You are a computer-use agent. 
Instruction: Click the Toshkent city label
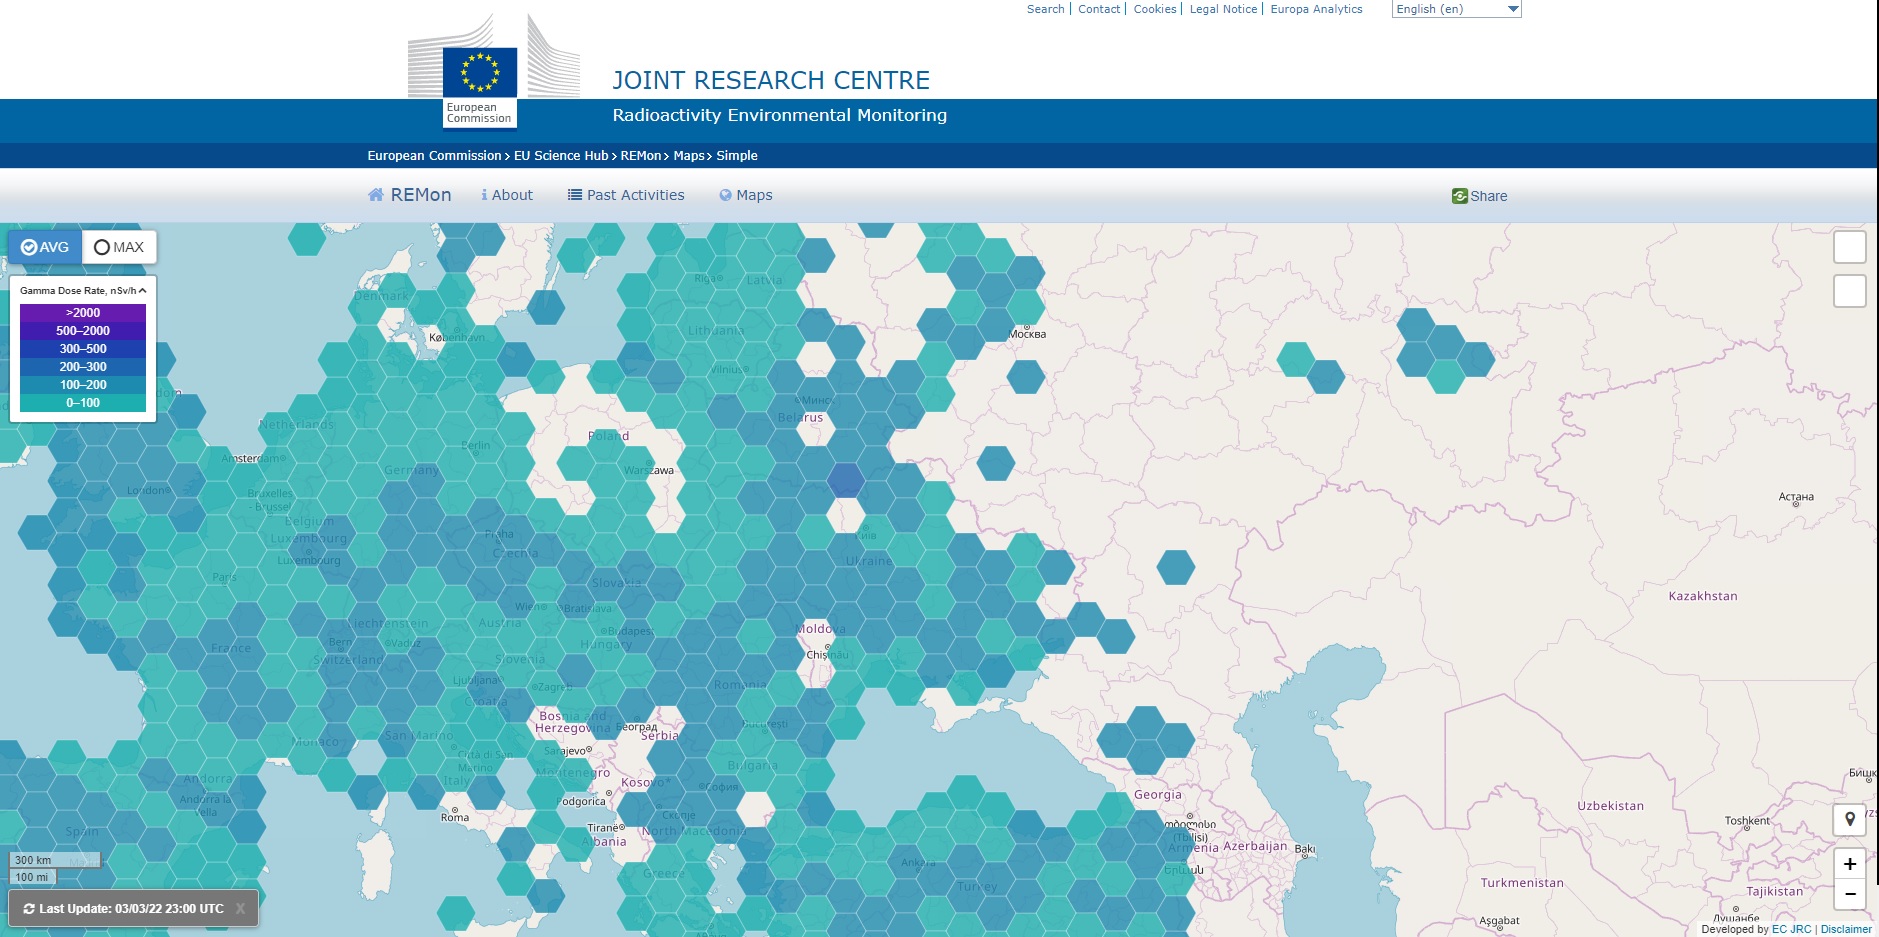[1747, 821]
